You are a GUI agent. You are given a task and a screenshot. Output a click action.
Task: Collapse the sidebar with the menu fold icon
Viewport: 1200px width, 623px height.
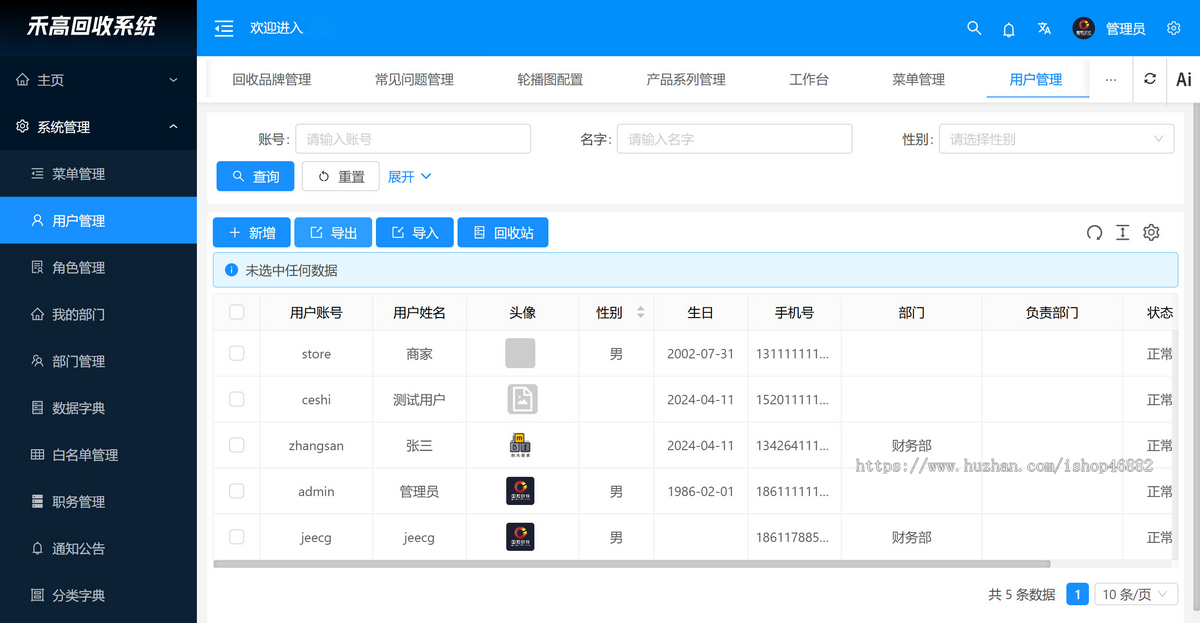point(224,28)
